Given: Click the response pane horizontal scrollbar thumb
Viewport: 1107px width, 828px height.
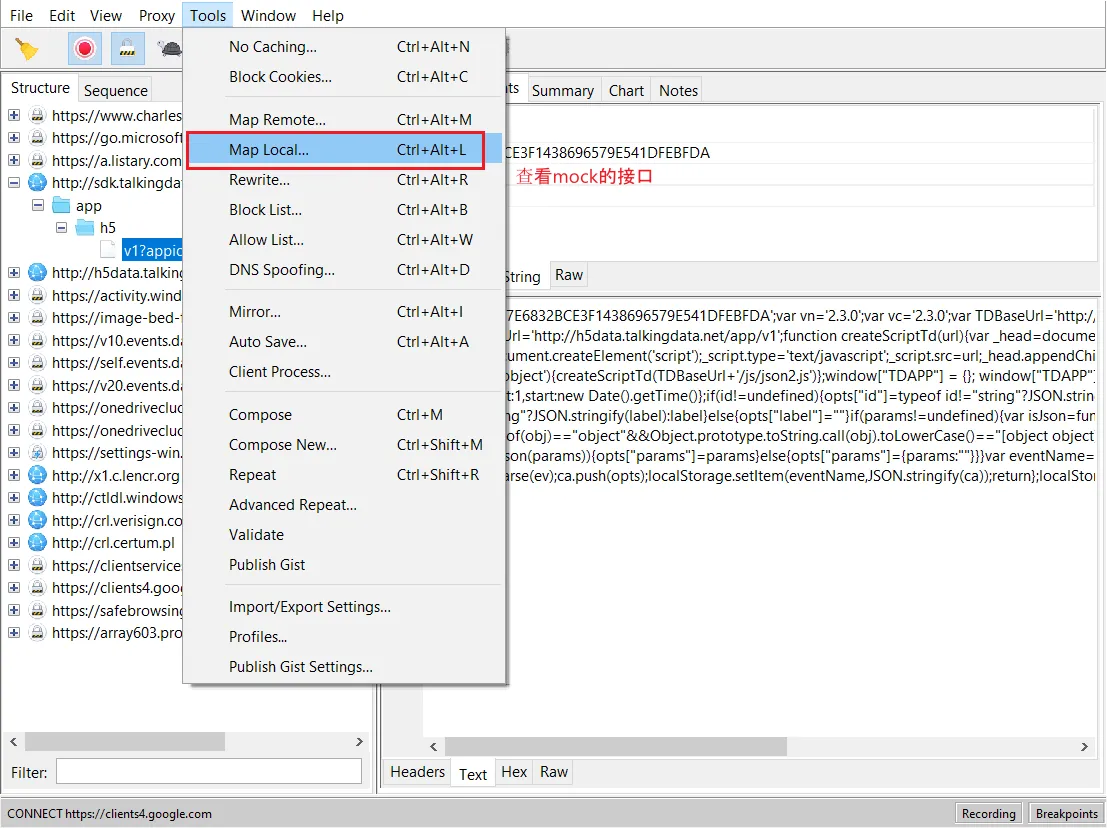Looking at the screenshot, I should pos(616,747).
